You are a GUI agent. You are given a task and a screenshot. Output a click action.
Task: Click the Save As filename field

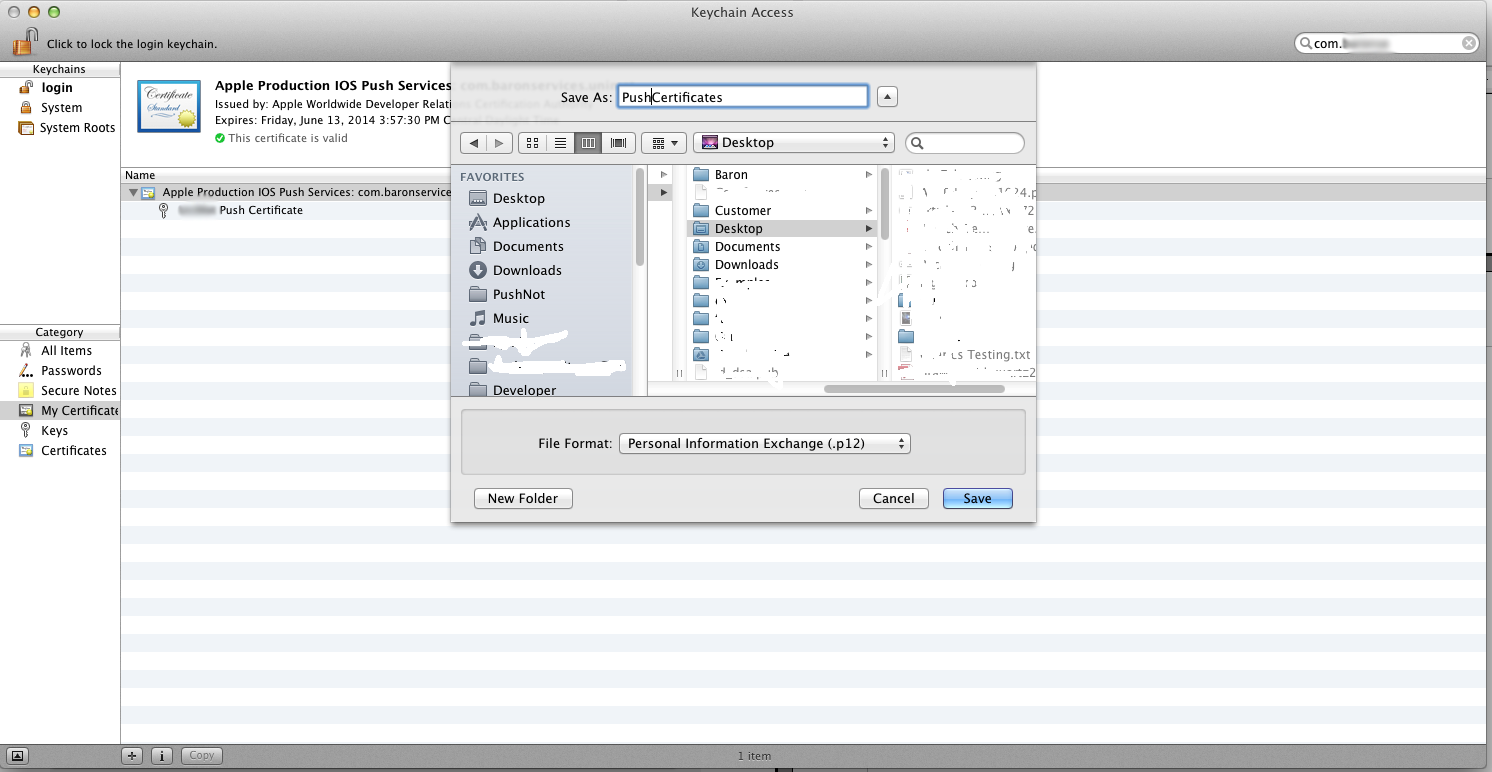(x=743, y=97)
